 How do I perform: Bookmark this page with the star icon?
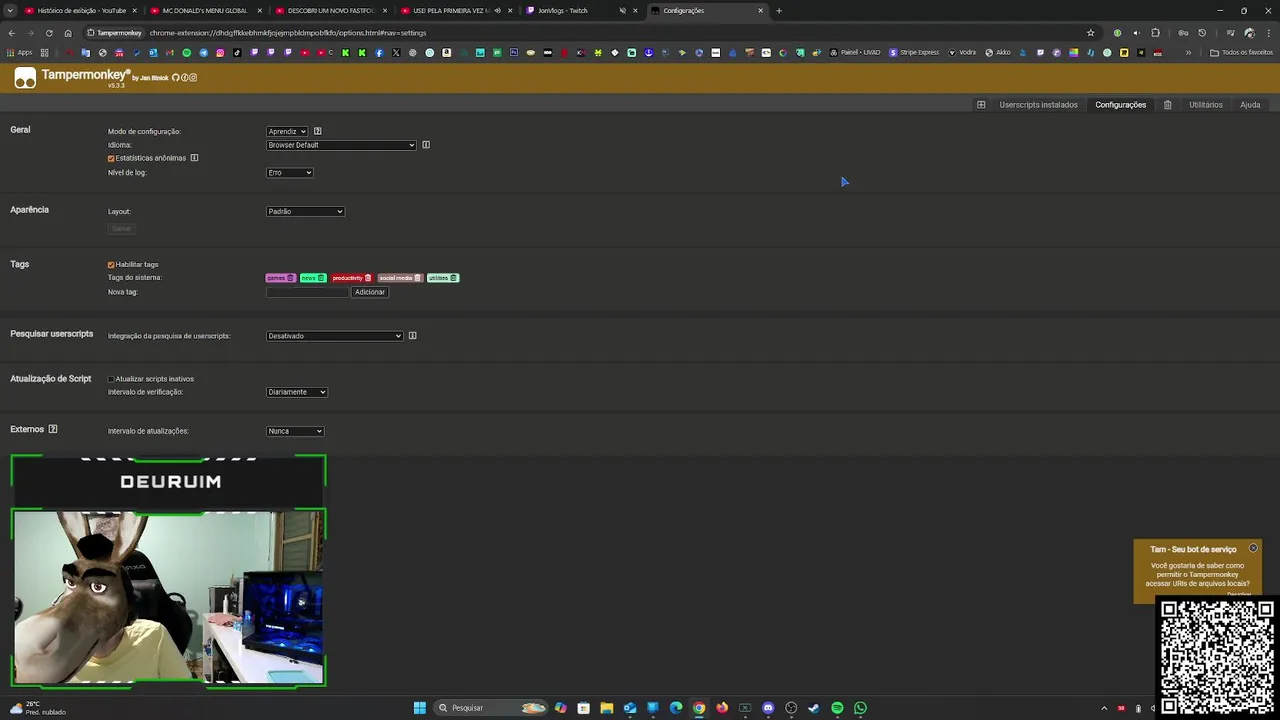1091,33
